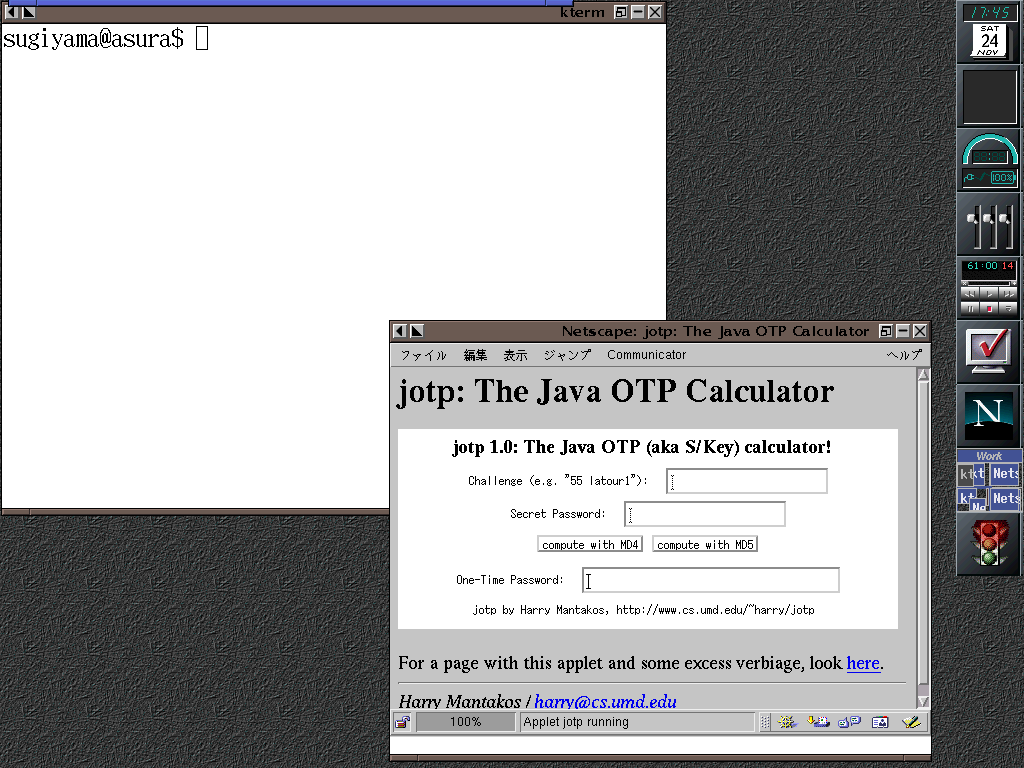Minimize the Netscape window
Screen dimensions: 1024x768
[x=903, y=331]
